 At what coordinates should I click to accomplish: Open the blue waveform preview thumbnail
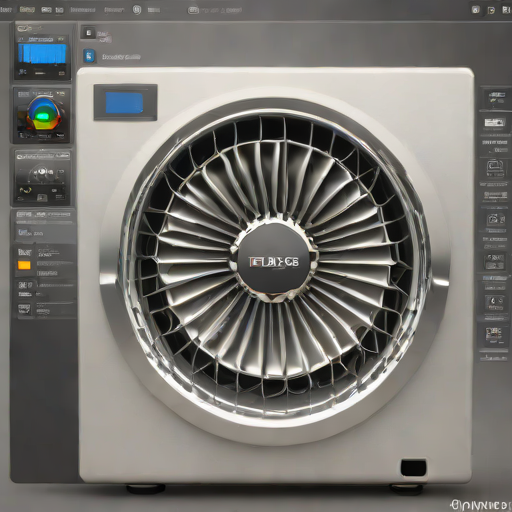(42, 53)
